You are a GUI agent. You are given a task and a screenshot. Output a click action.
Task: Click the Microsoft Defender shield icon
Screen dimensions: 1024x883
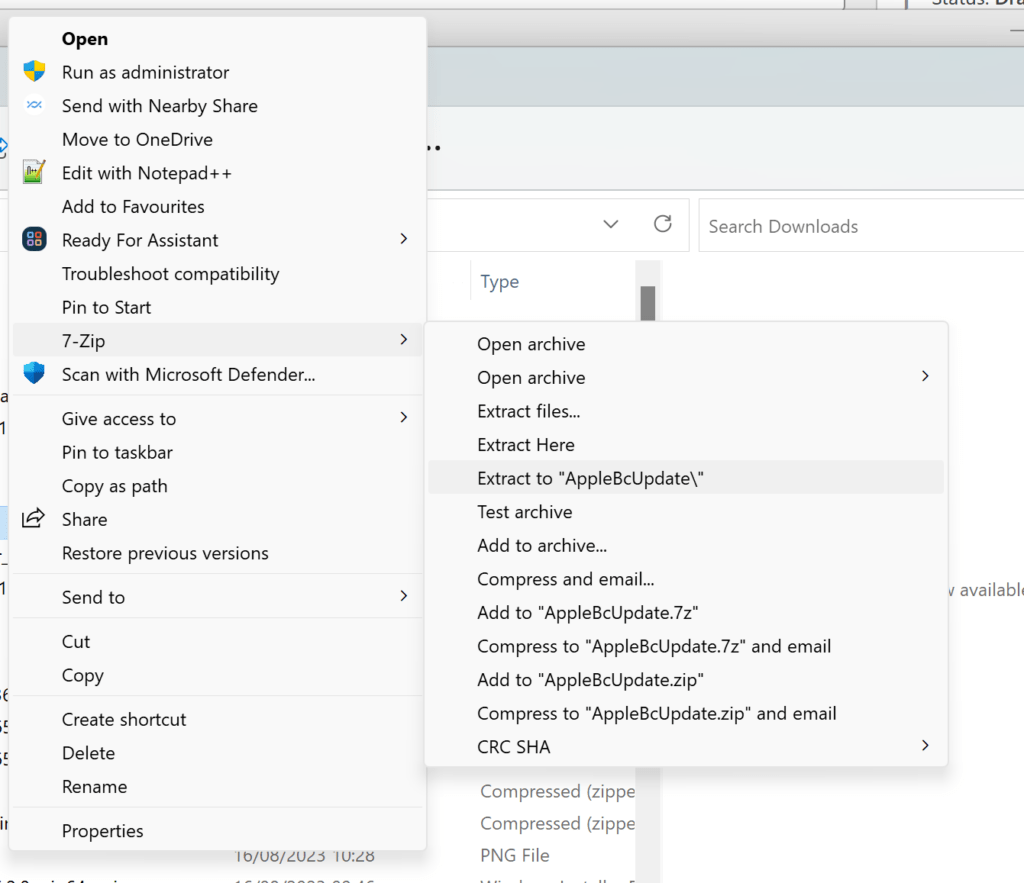tap(34, 373)
